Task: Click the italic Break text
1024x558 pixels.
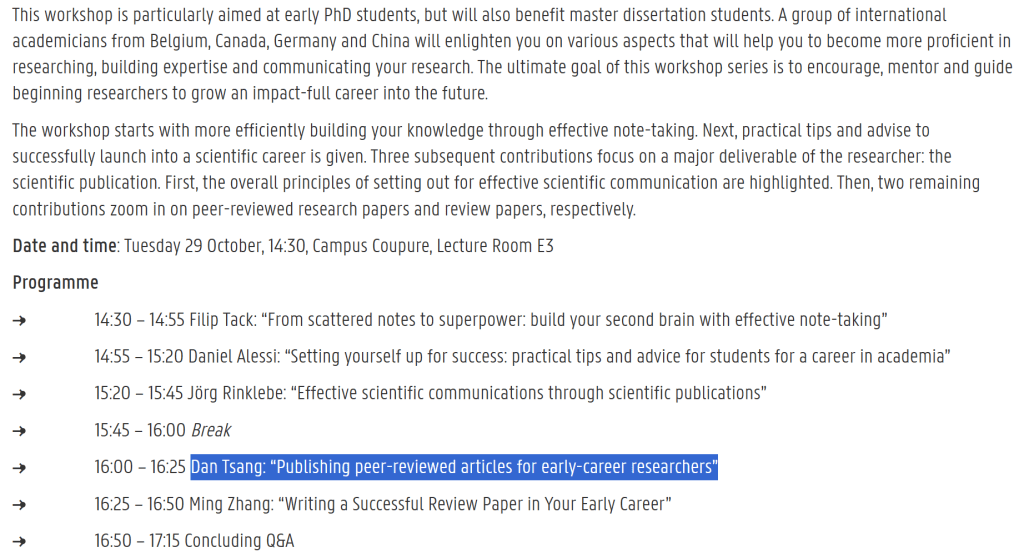Action: 210,431
